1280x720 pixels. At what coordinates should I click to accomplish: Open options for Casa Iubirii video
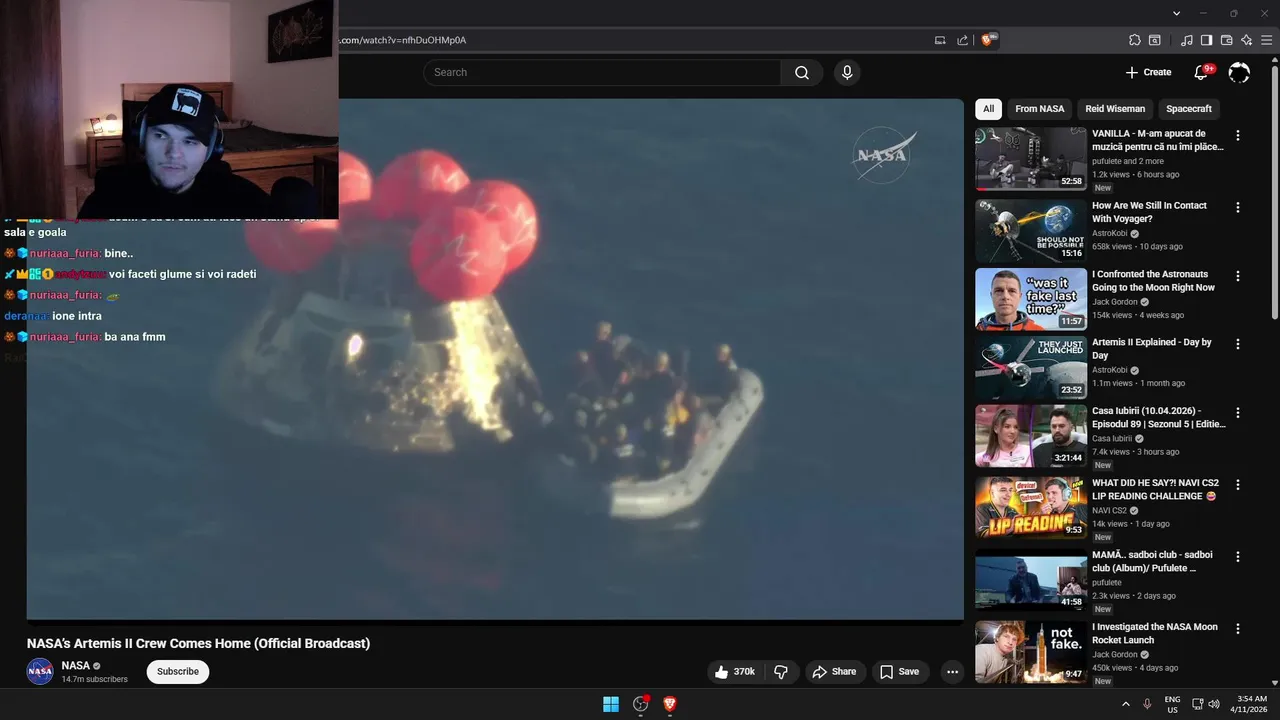(x=1238, y=412)
